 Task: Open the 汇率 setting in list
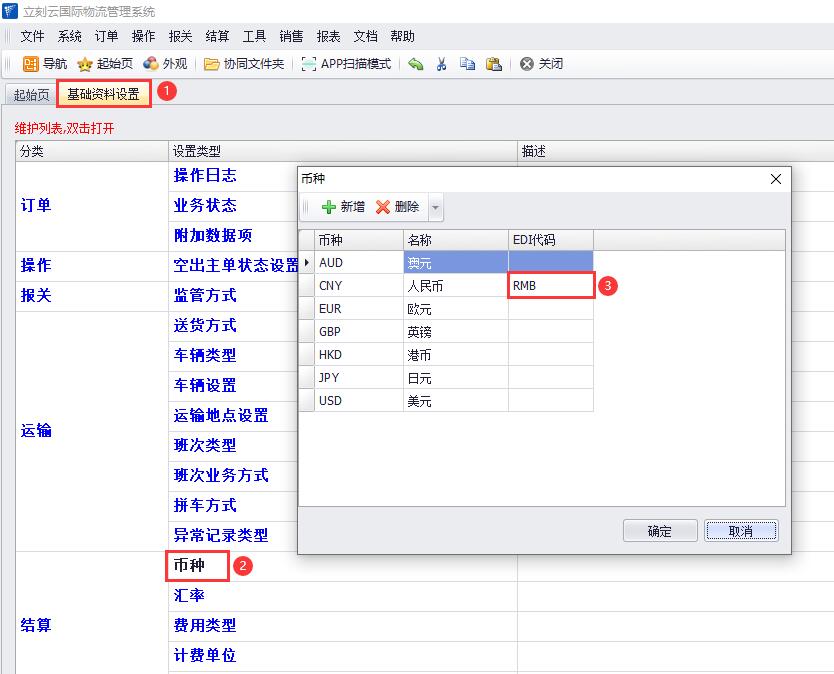(x=189, y=596)
